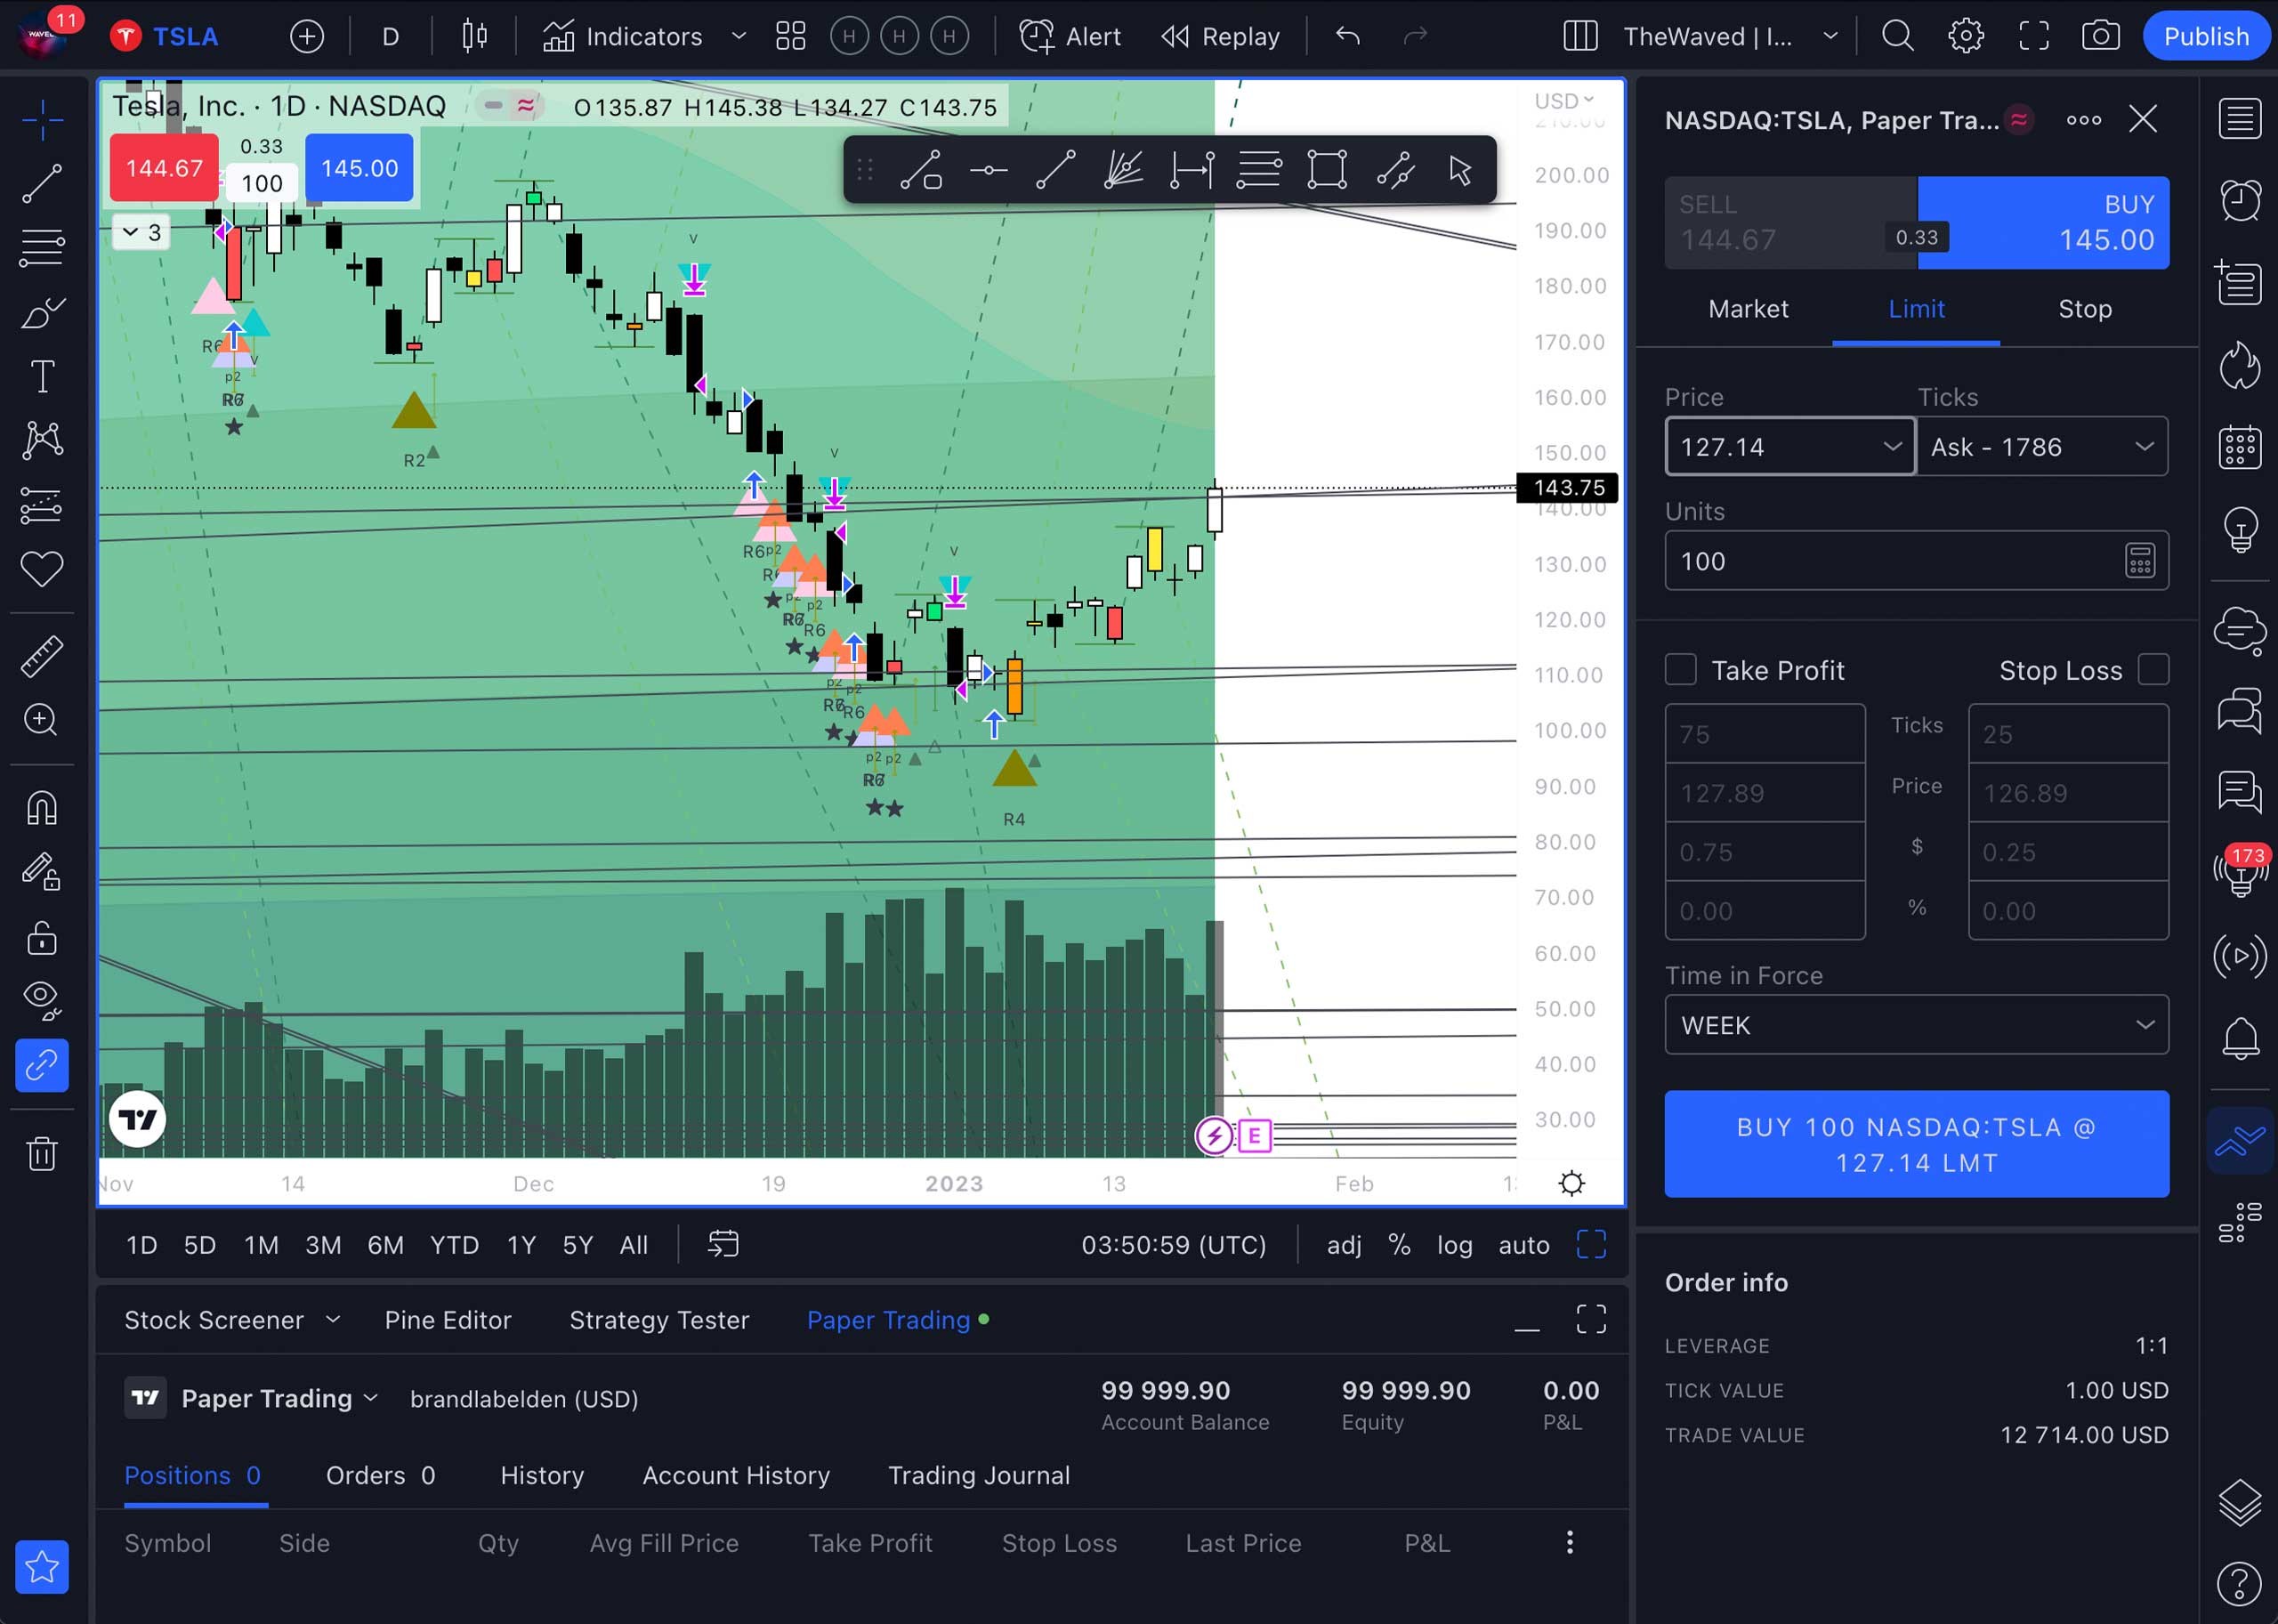Select the crosshair cursor tool
The height and width of the screenshot is (1624, 2278).
tap(42, 120)
